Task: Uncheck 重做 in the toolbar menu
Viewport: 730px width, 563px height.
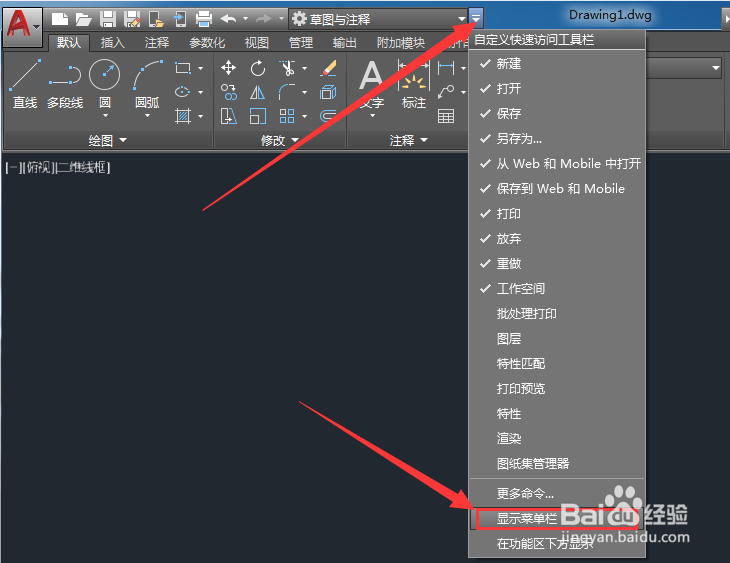Action: point(556,264)
